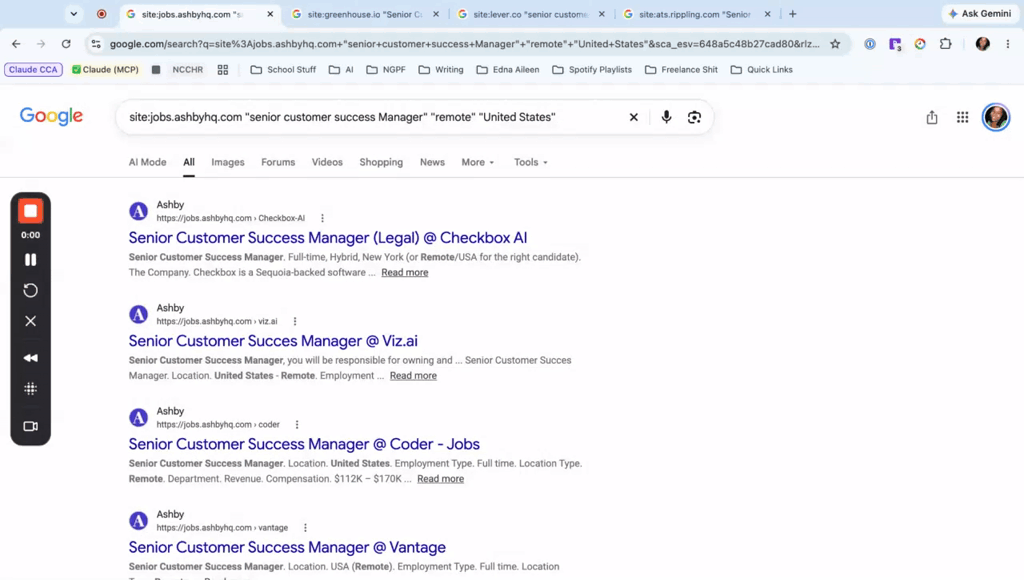1024x580 pixels.
Task: Click the rewind icon in the recorder panel
Action: click(x=30, y=358)
